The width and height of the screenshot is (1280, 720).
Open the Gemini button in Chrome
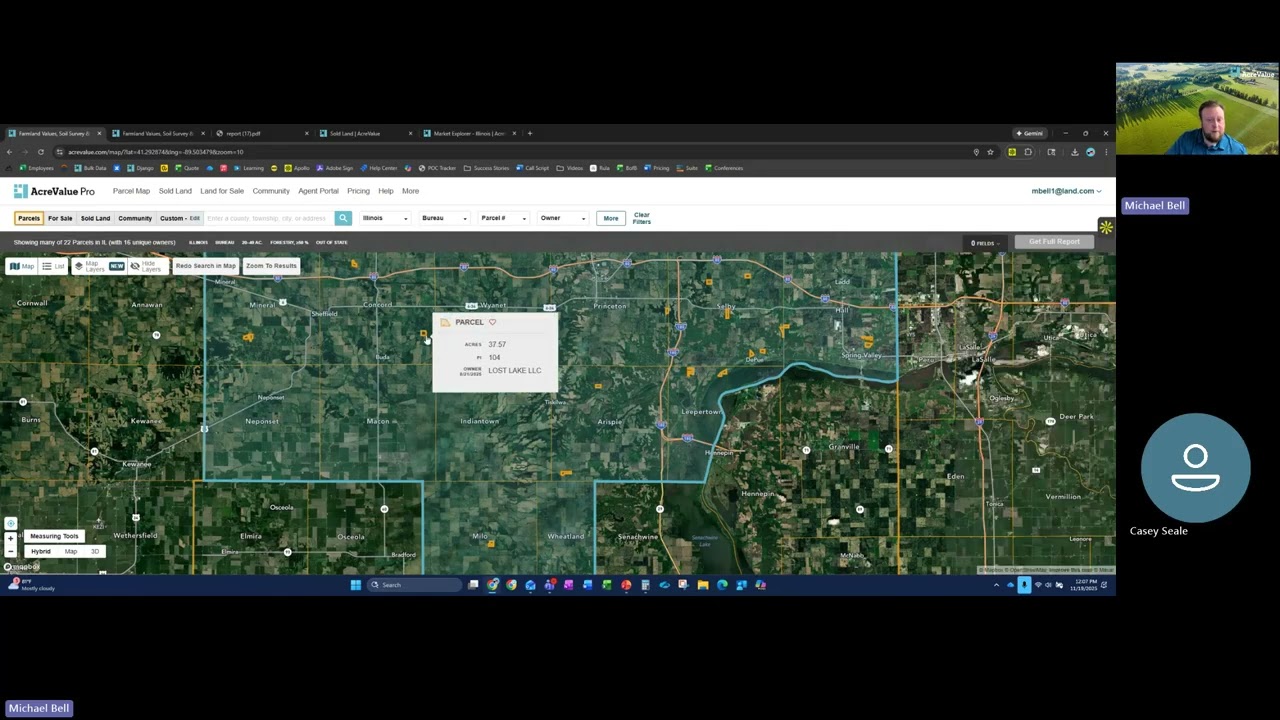(1030, 133)
